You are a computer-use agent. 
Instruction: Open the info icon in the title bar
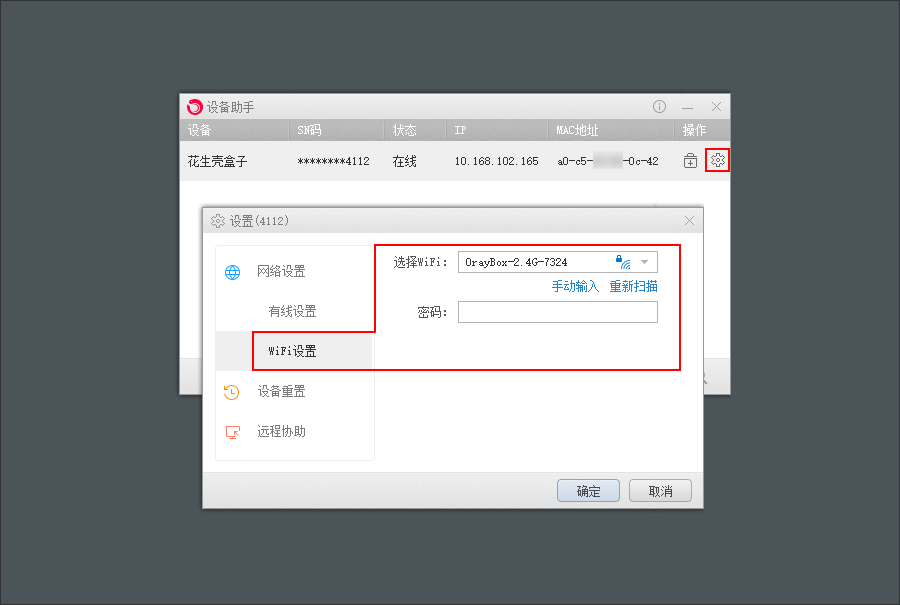tap(660, 106)
